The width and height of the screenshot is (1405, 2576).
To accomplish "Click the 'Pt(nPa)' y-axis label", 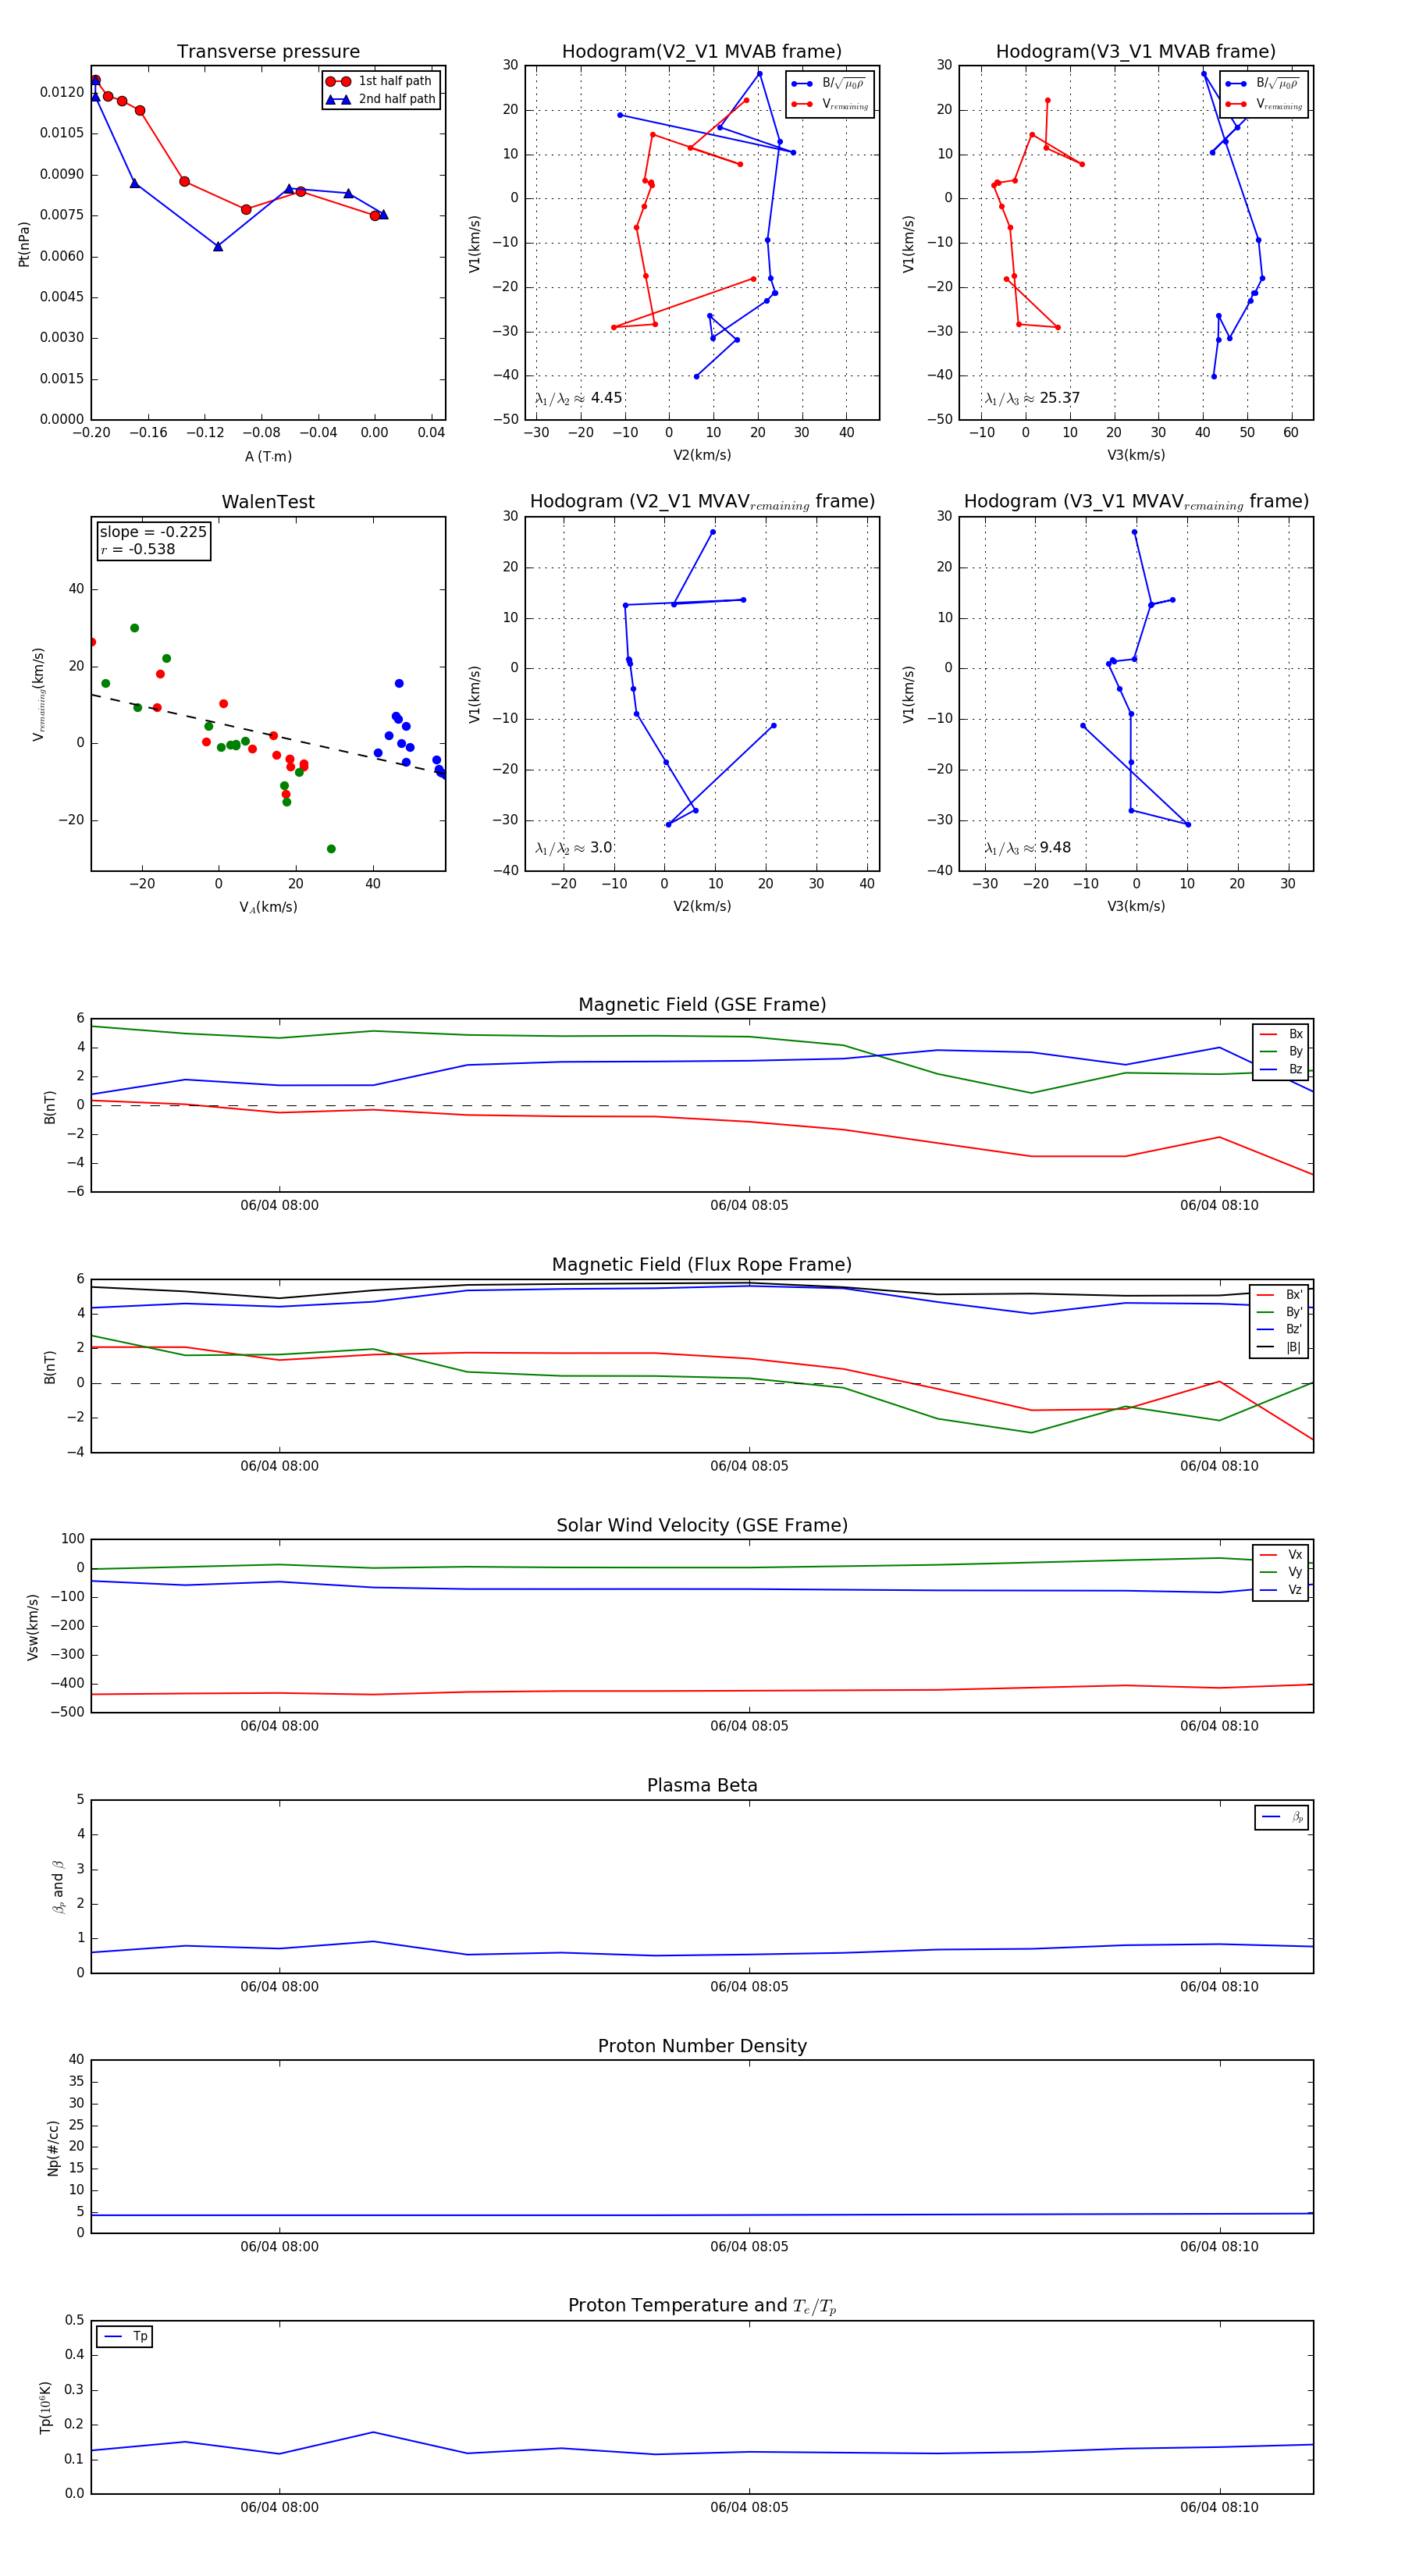I will (x=24, y=243).
